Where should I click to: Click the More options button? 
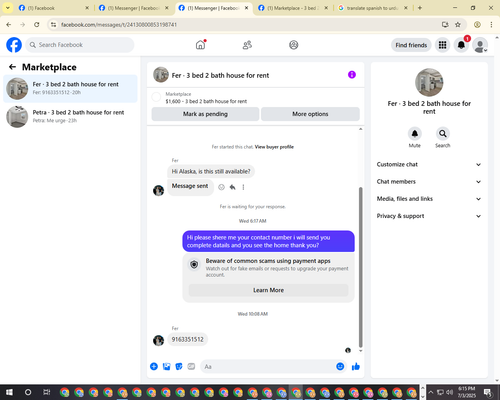310,114
